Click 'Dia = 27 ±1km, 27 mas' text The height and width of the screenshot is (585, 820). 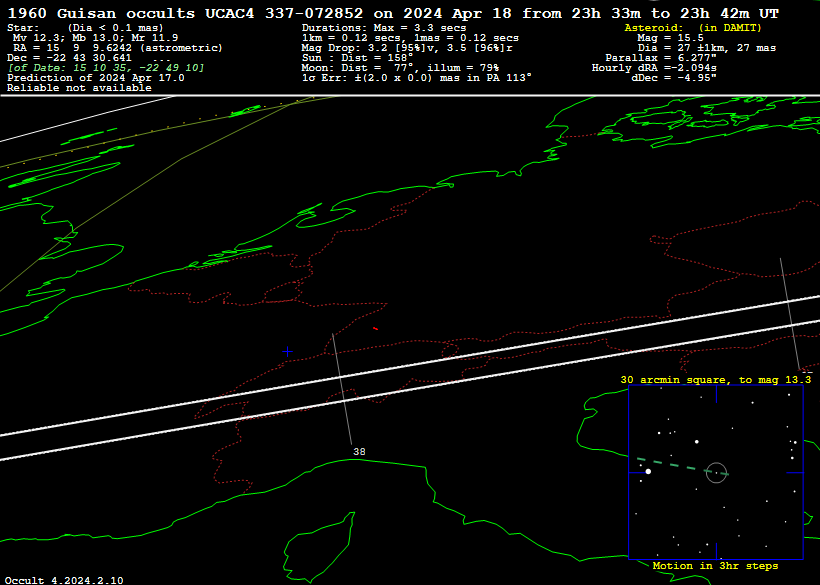click(707, 48)
